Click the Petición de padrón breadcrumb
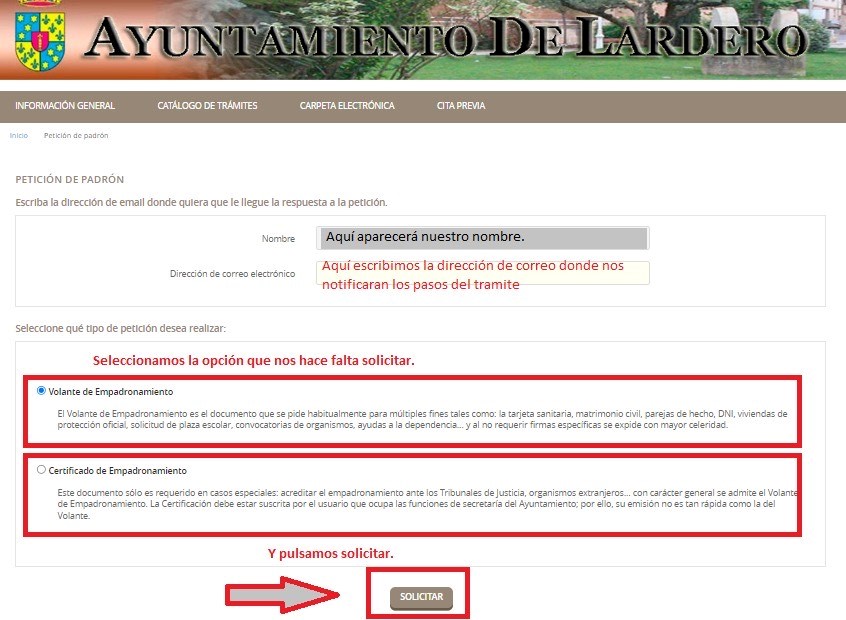The image size is (846, 620). pyautogui.click(x=76, y=135)
